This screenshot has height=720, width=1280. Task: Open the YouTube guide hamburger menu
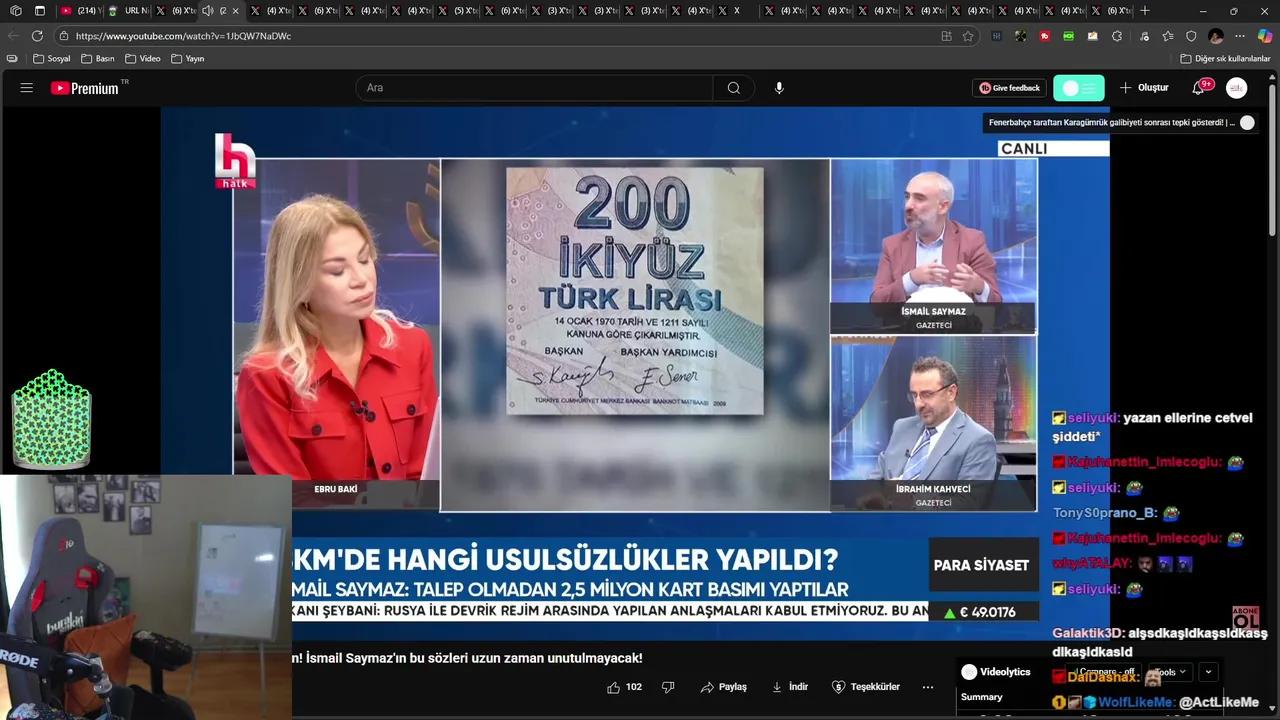tap(26, 88)
